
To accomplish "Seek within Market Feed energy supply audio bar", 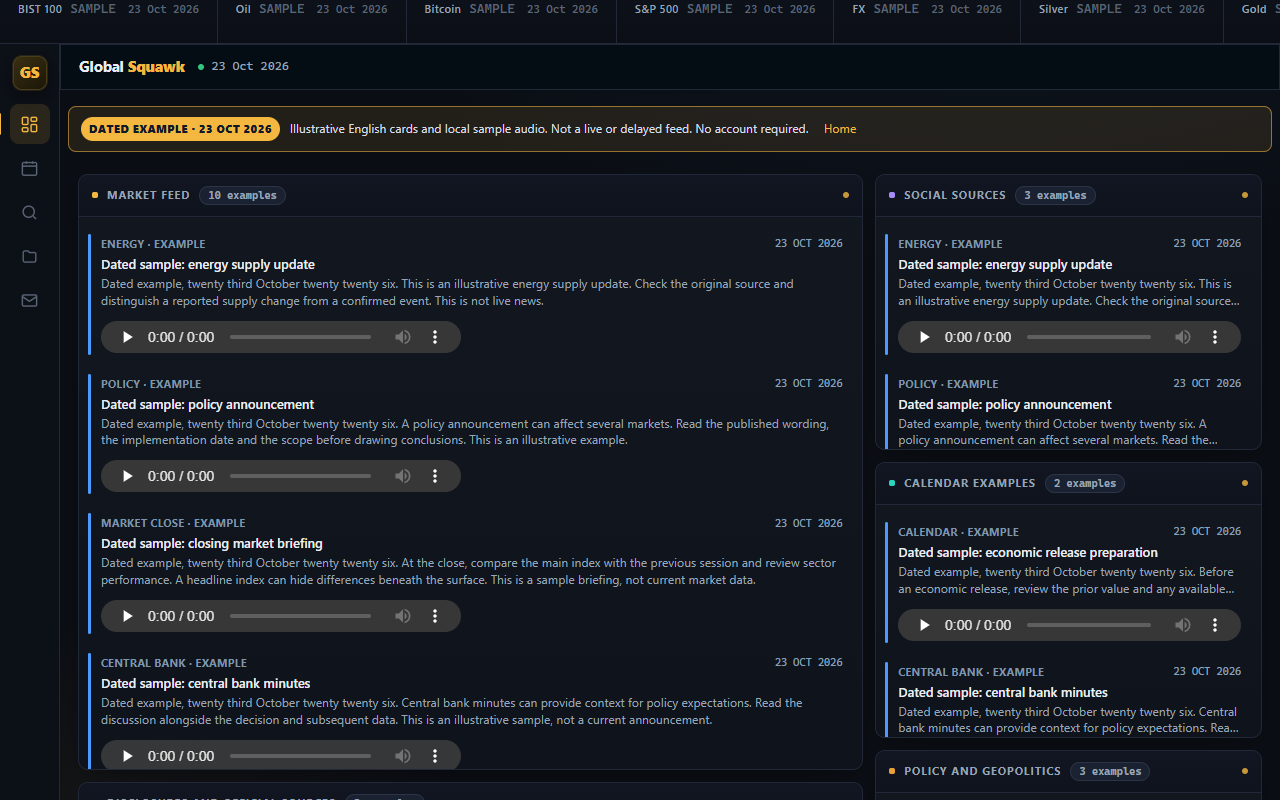I will (300, 337).
